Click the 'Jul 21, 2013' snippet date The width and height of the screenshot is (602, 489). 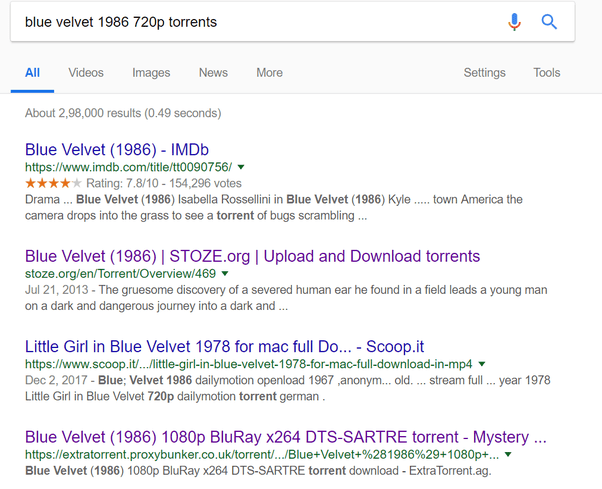pos(56,290)
